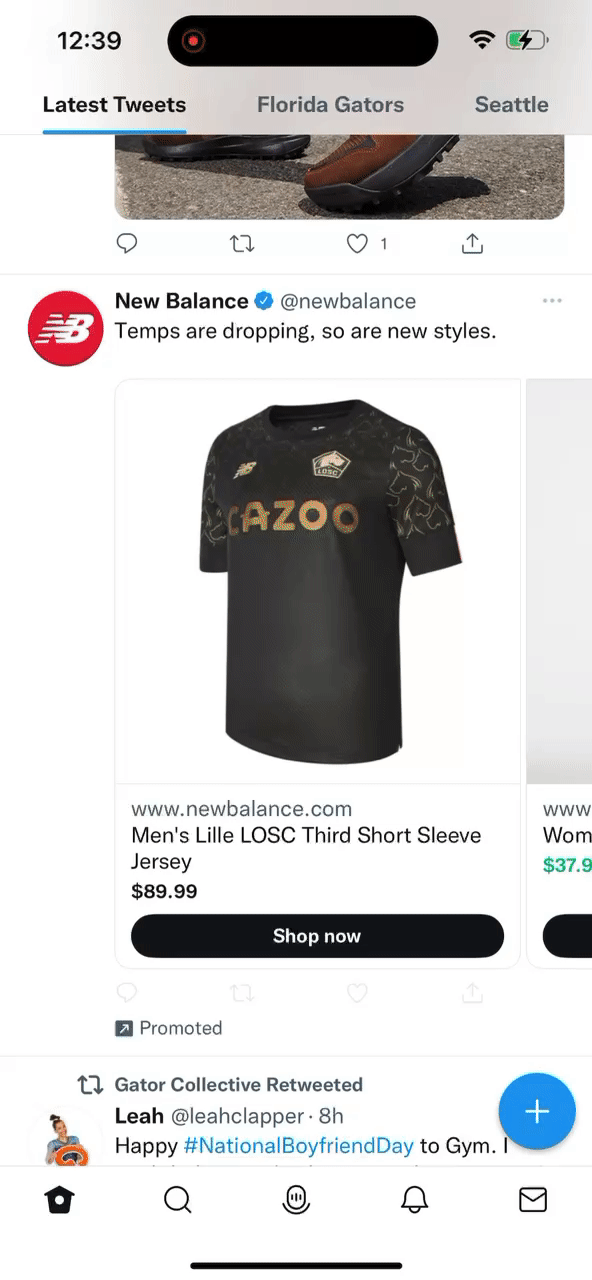The width and height of the screenshot is (592, 1280).
Task: Reply to the New Balance promoted tweet
Action: click(127, 993)
